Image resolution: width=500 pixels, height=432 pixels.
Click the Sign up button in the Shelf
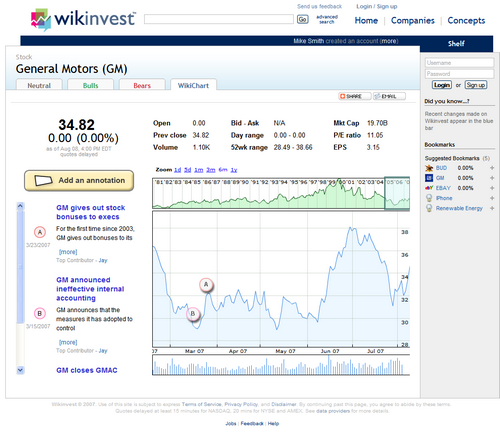(476, 85)
